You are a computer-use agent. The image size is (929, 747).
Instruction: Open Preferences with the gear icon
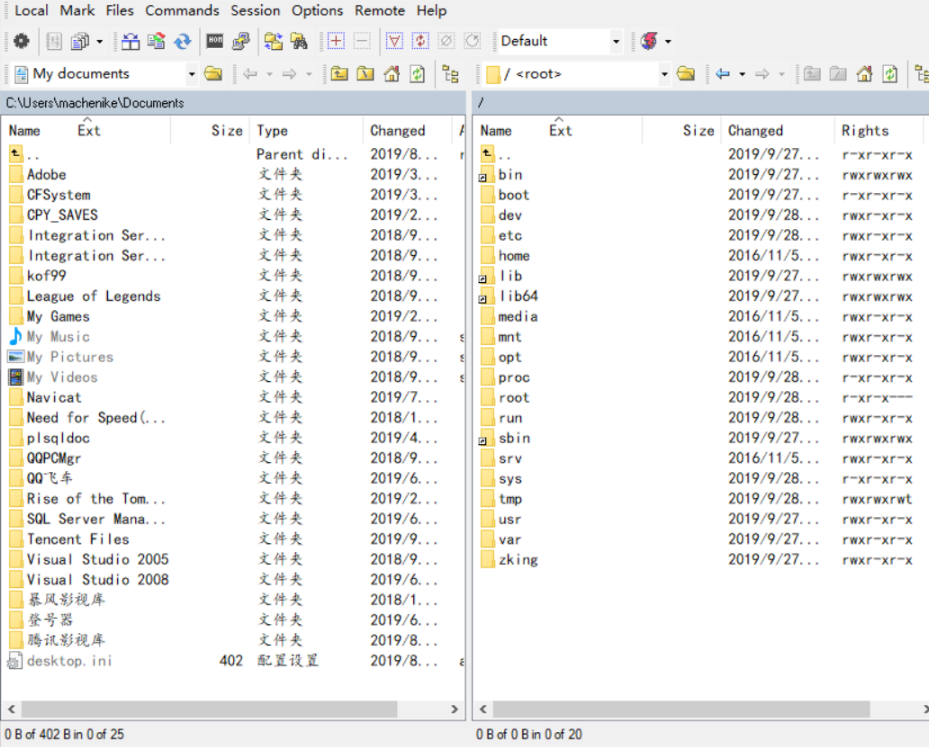(21, 41)
